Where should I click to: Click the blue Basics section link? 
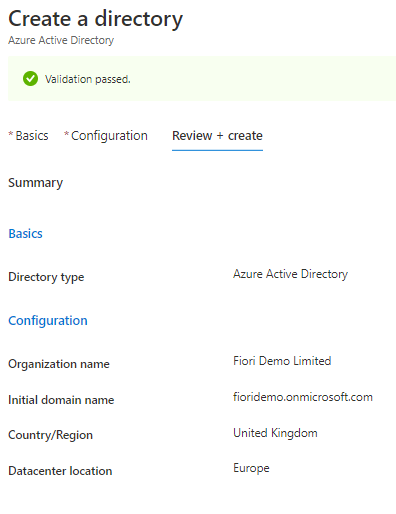coord(25,234)
